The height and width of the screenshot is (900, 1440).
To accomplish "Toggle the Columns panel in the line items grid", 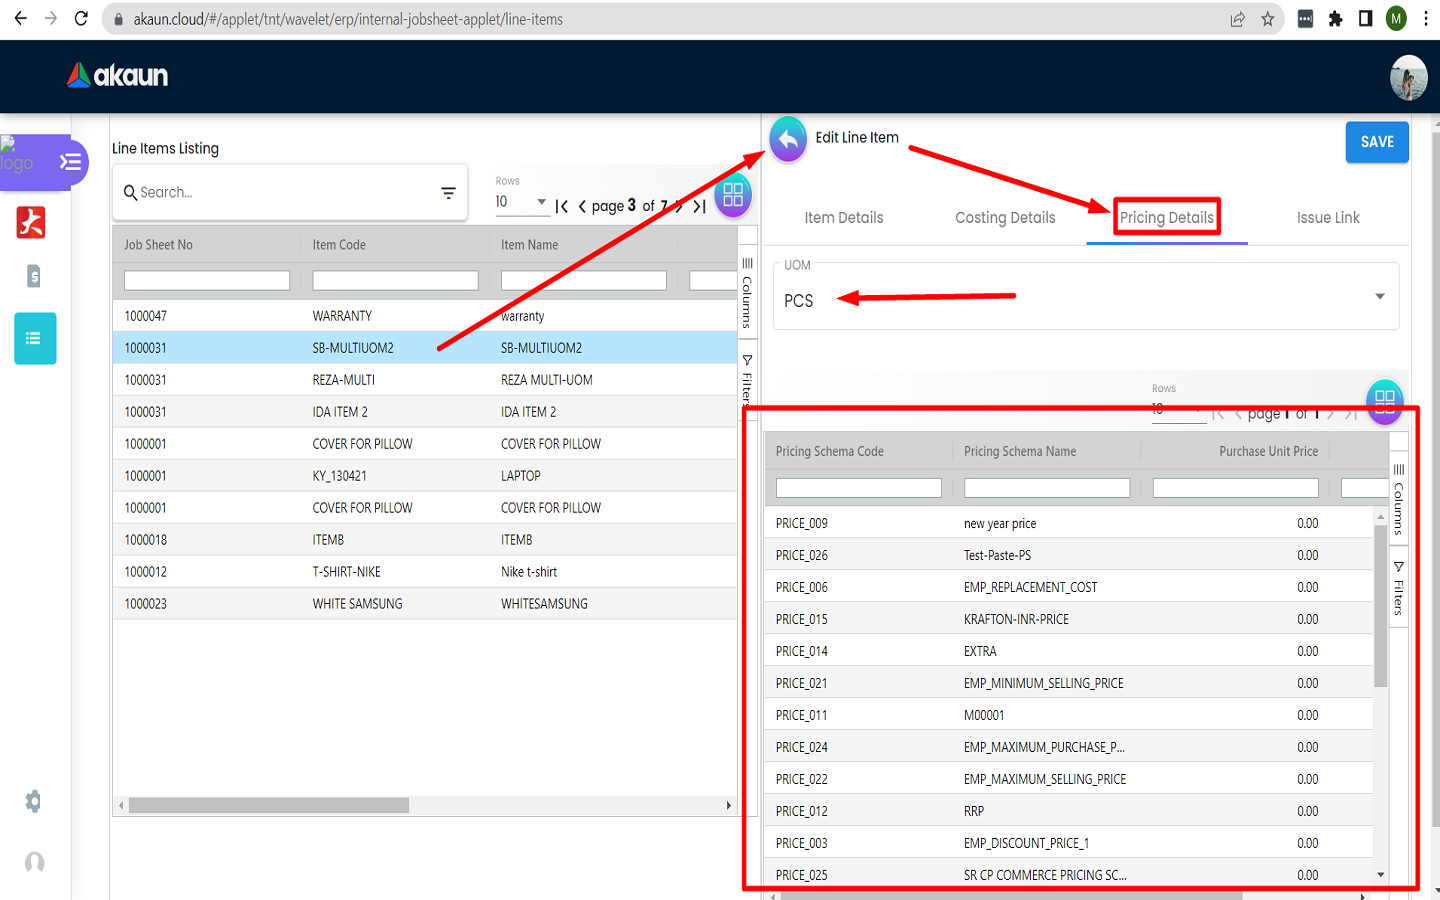I will pos(747,292).
